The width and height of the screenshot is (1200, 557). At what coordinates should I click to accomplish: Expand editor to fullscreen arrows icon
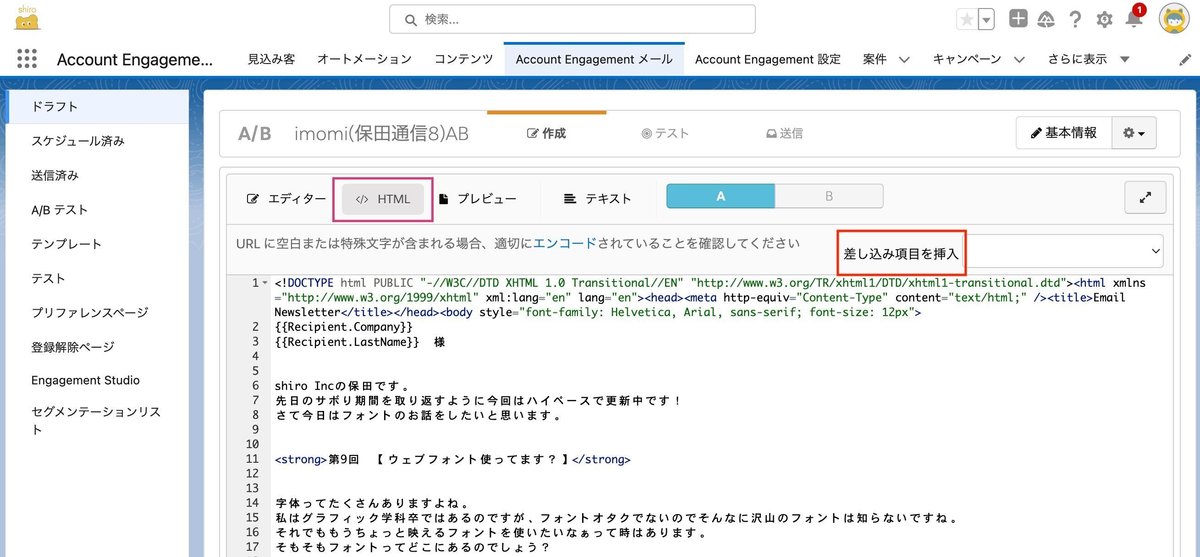pyautogui.click(x=1145, y=198)
